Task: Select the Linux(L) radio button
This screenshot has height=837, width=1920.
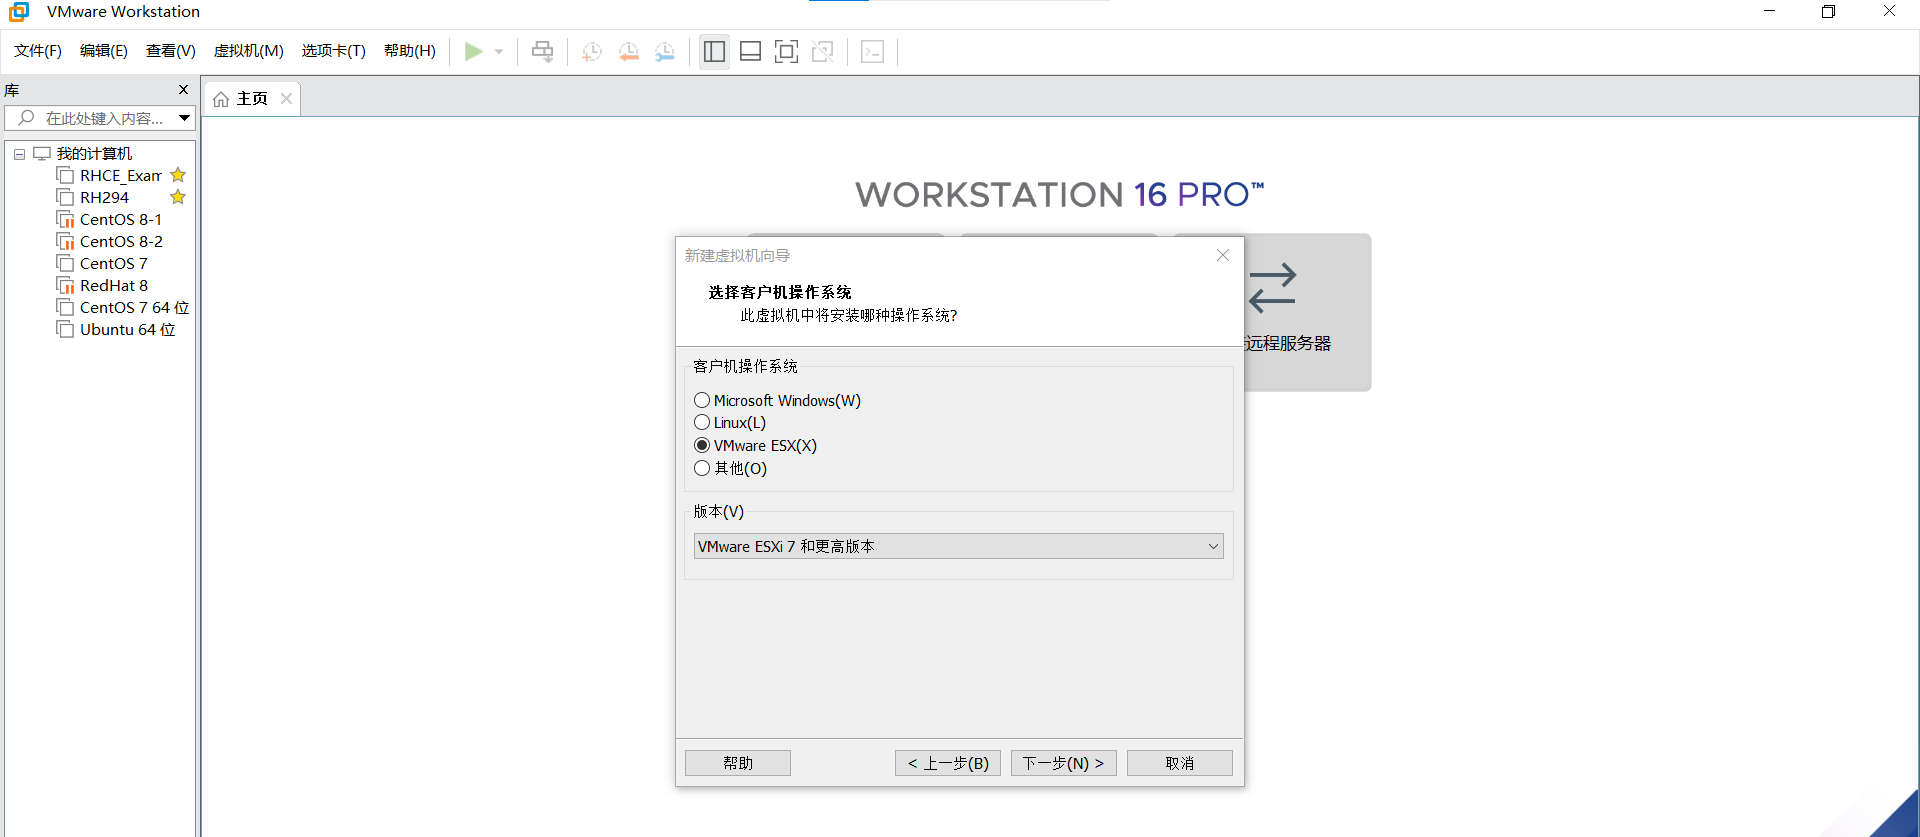Action: 702,422
